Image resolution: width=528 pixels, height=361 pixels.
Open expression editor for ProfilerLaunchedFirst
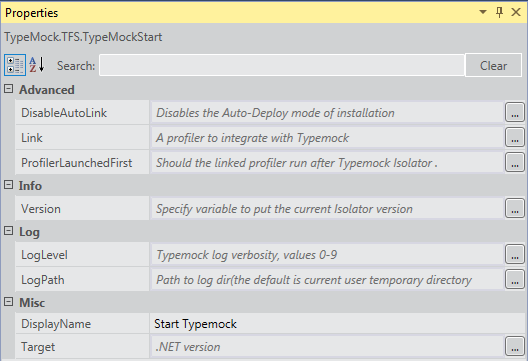click(515, 162)
